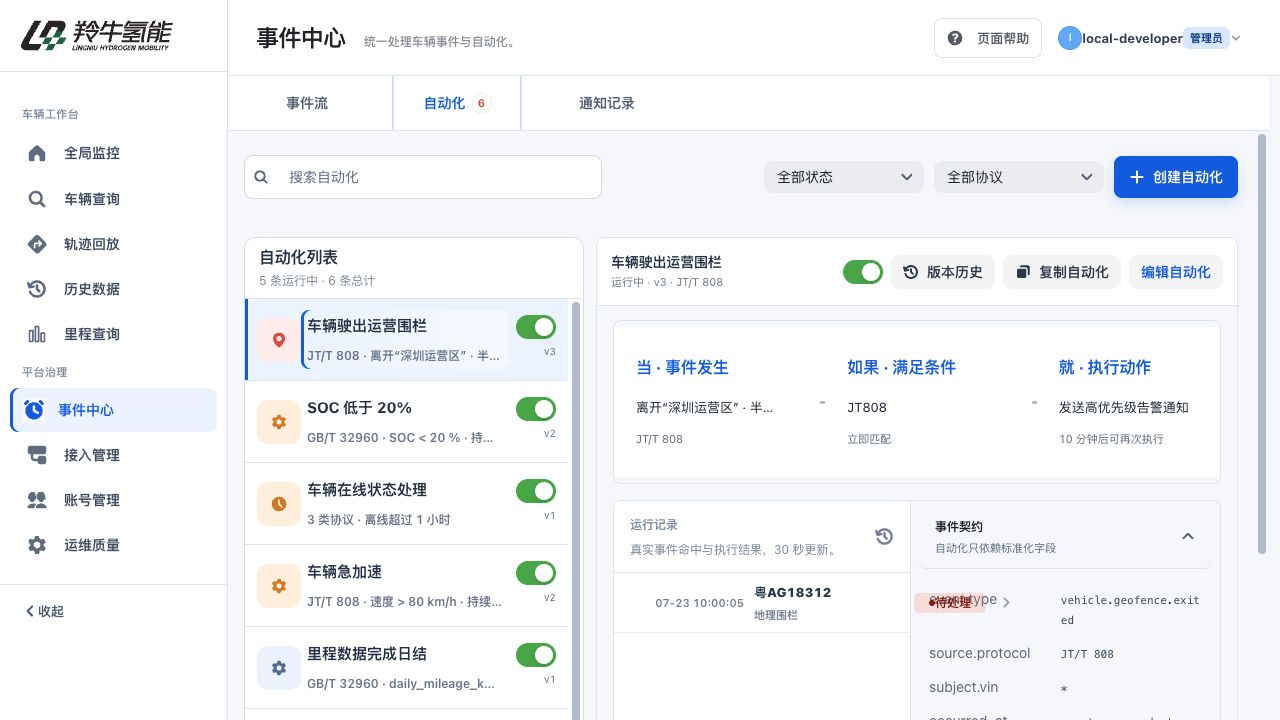This screenshot has height=720, width=1280.
Task: Click 复制自动化 button
Action: [1062, 272]
